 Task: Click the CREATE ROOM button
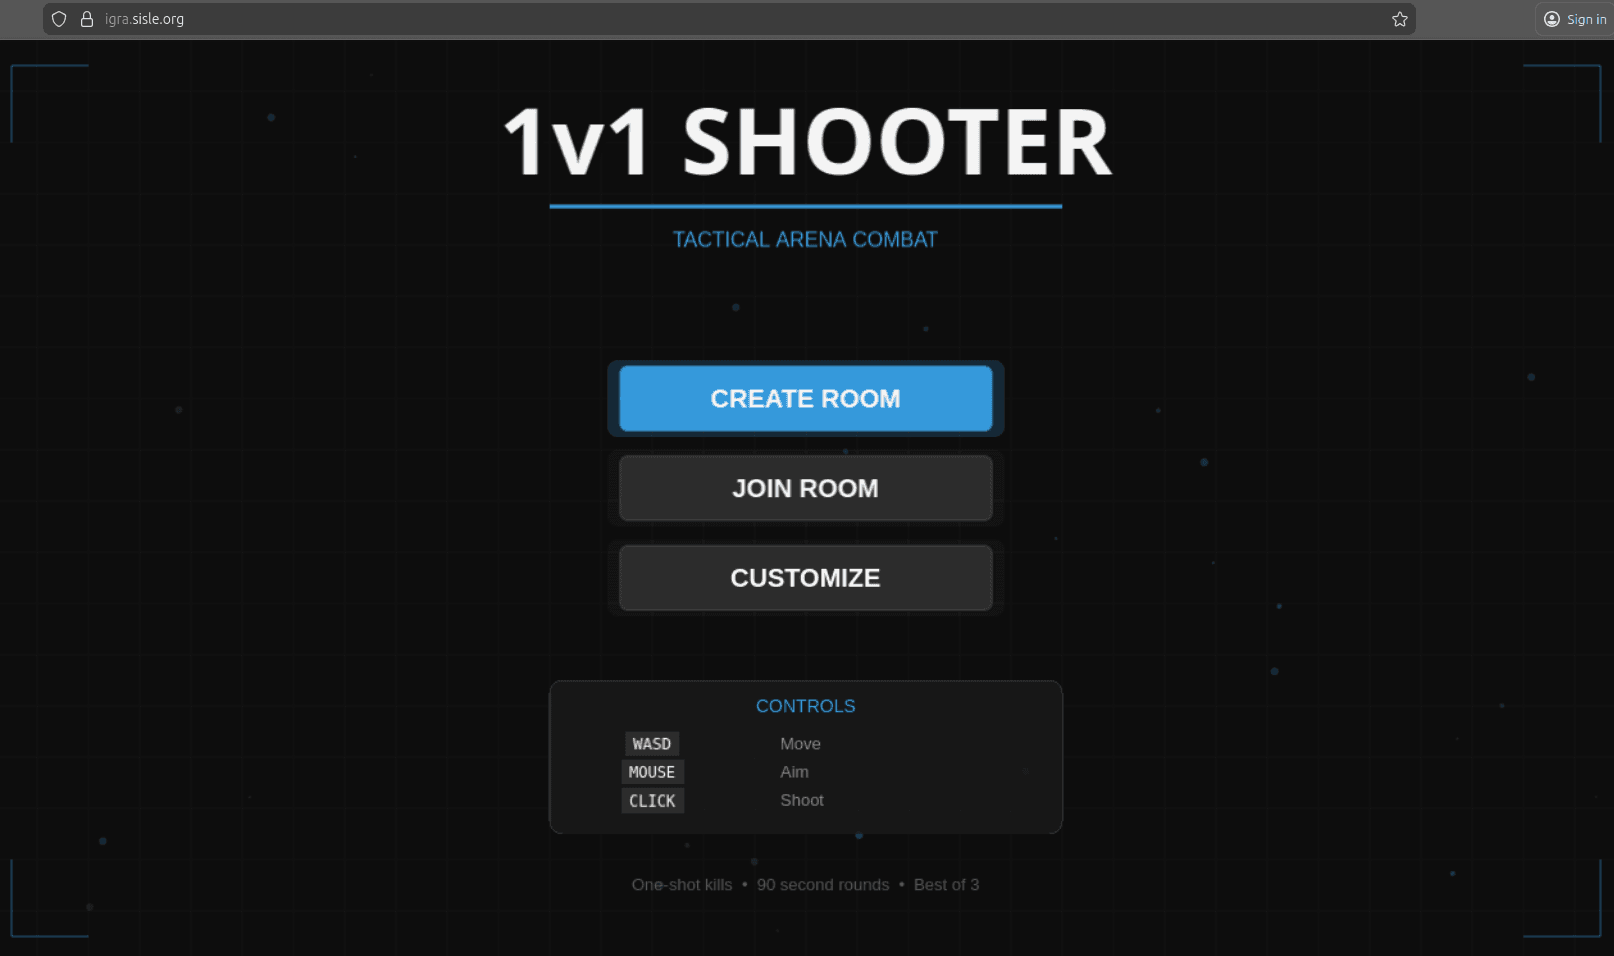[805, 398]
